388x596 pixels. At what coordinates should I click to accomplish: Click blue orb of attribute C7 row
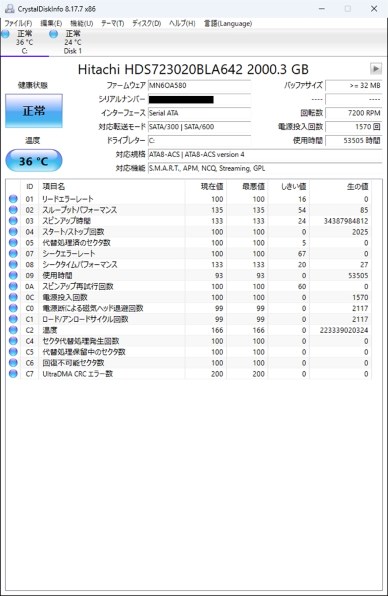point(13,374)
